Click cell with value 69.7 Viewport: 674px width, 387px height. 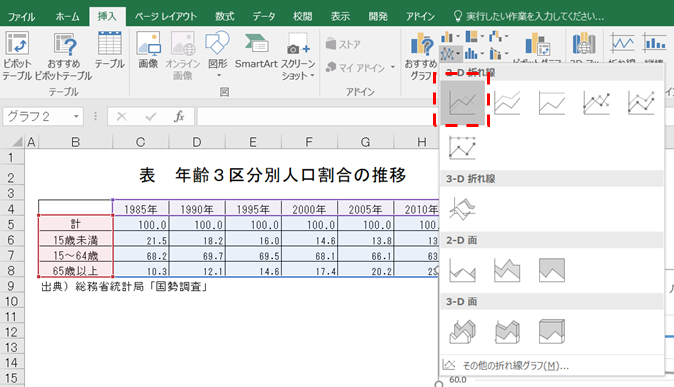pos(197,255)
